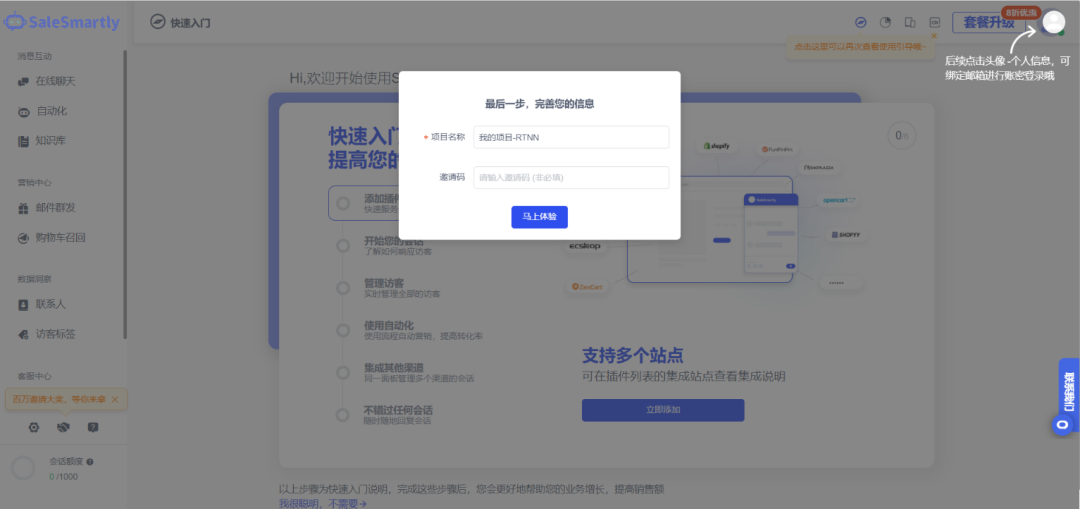Click the SaleSmartly logo
Screen dimensions: 1080x509
(61, 22)
